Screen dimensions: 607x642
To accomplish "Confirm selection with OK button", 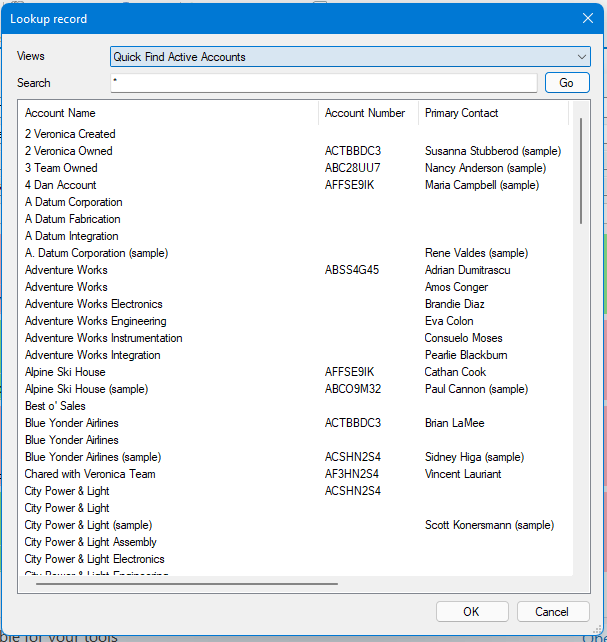I will coord(472,612).
